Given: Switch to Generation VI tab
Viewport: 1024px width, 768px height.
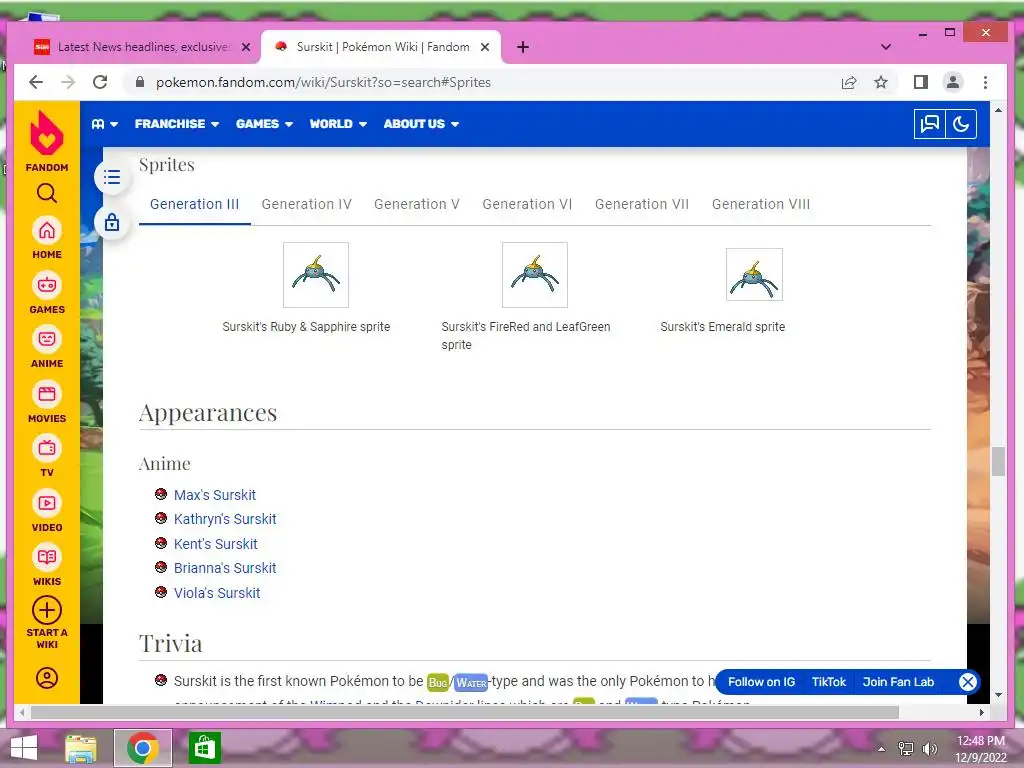Looking at the screenshot, I should pyautogui.click(x=527, y=204).
